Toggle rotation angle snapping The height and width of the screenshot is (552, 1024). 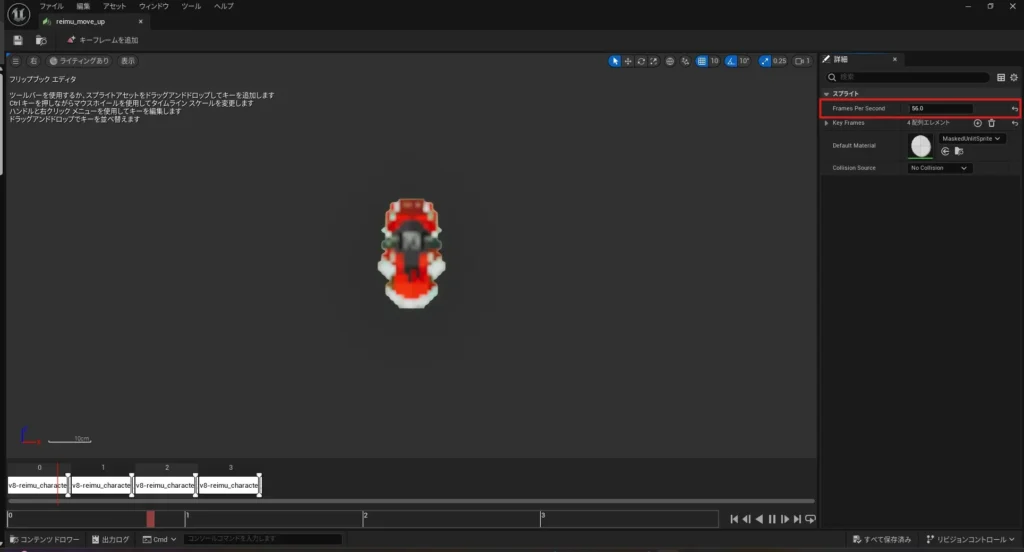pos(731,61)
